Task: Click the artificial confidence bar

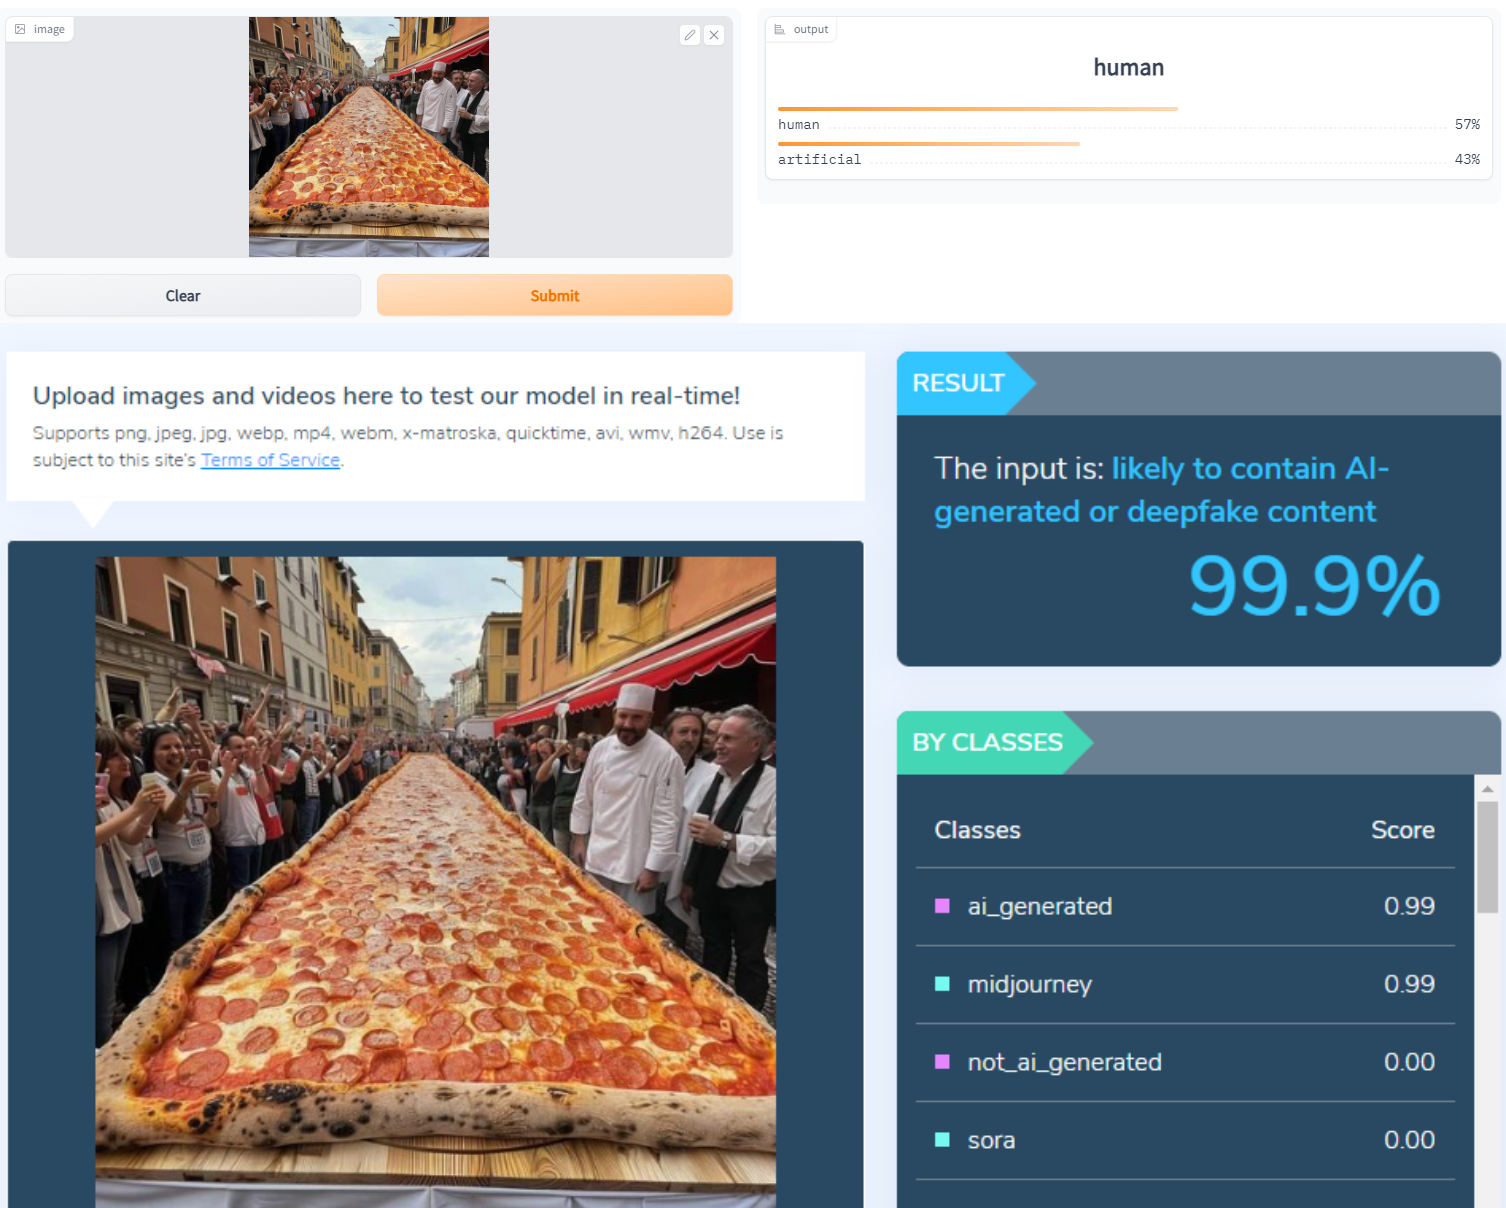Action: coord(929,144)
